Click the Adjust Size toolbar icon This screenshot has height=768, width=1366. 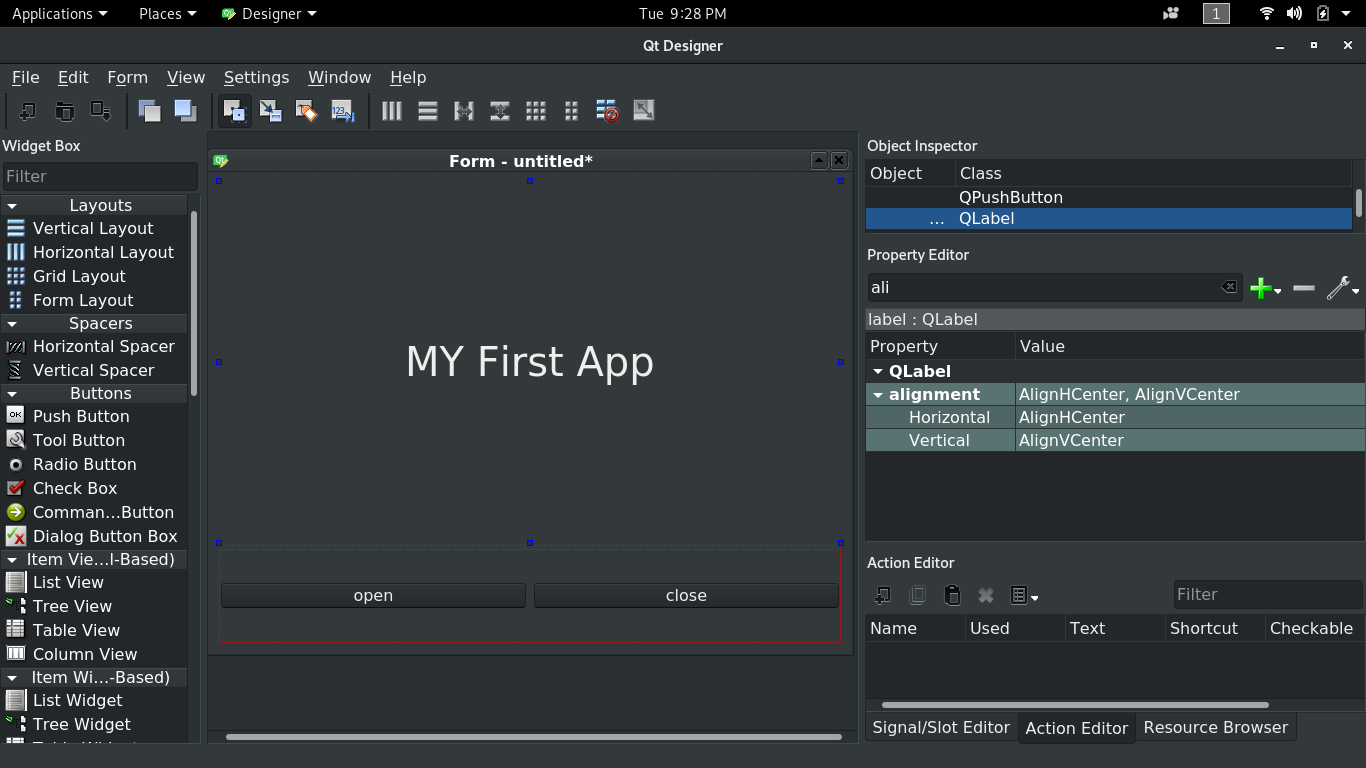[x=643, y=111]
